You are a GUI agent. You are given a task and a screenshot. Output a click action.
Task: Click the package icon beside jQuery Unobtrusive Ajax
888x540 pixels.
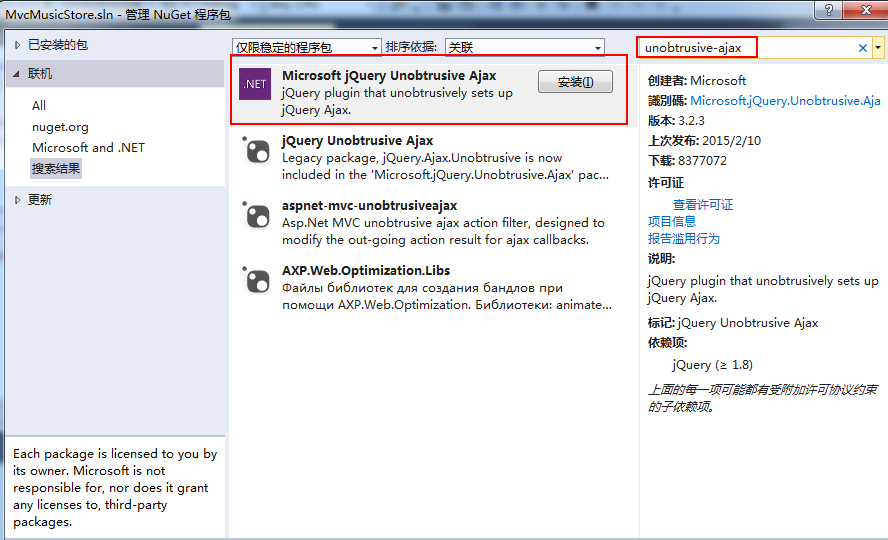256,151
